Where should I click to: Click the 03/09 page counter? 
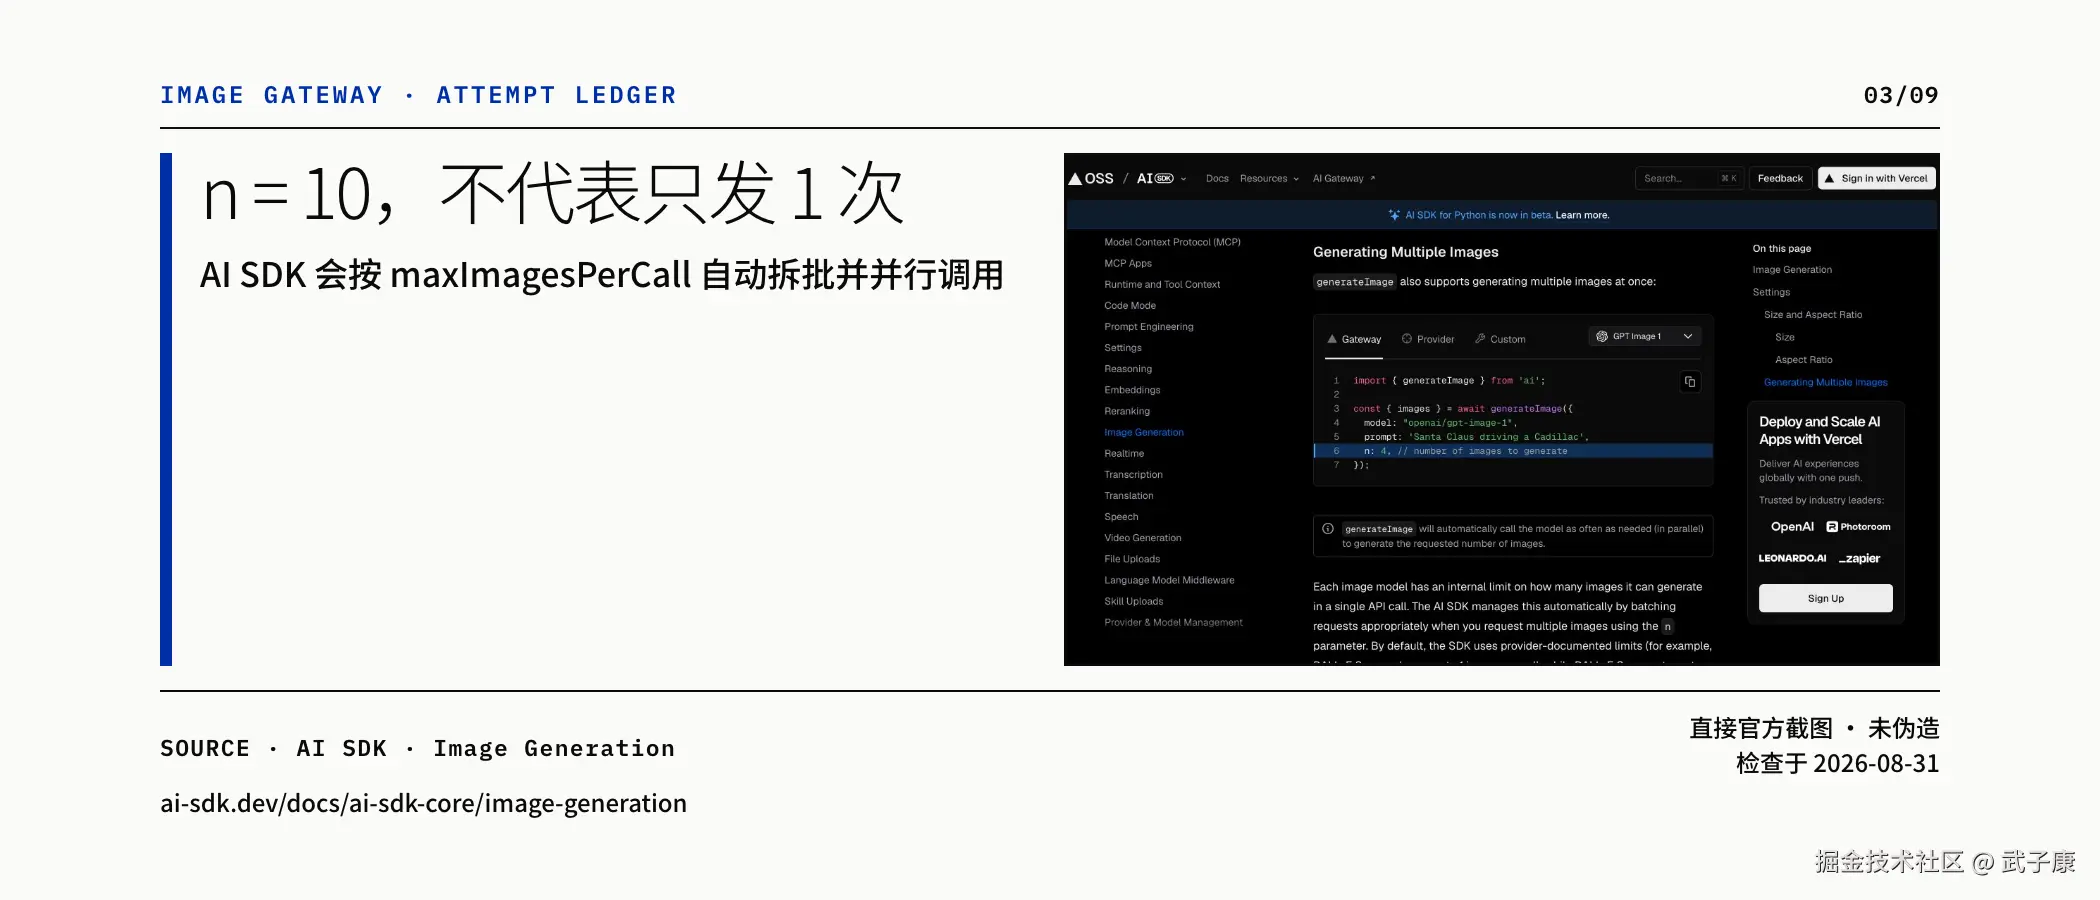click(1901, 95)
